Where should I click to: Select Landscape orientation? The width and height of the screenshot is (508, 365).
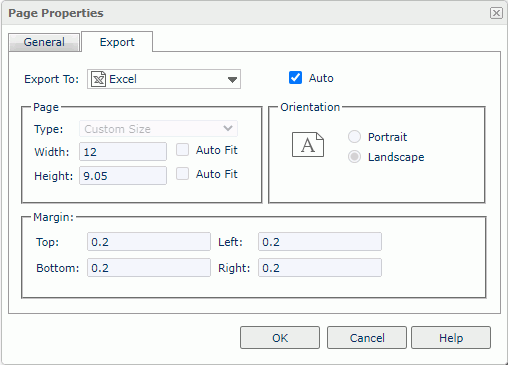point(354,157)
